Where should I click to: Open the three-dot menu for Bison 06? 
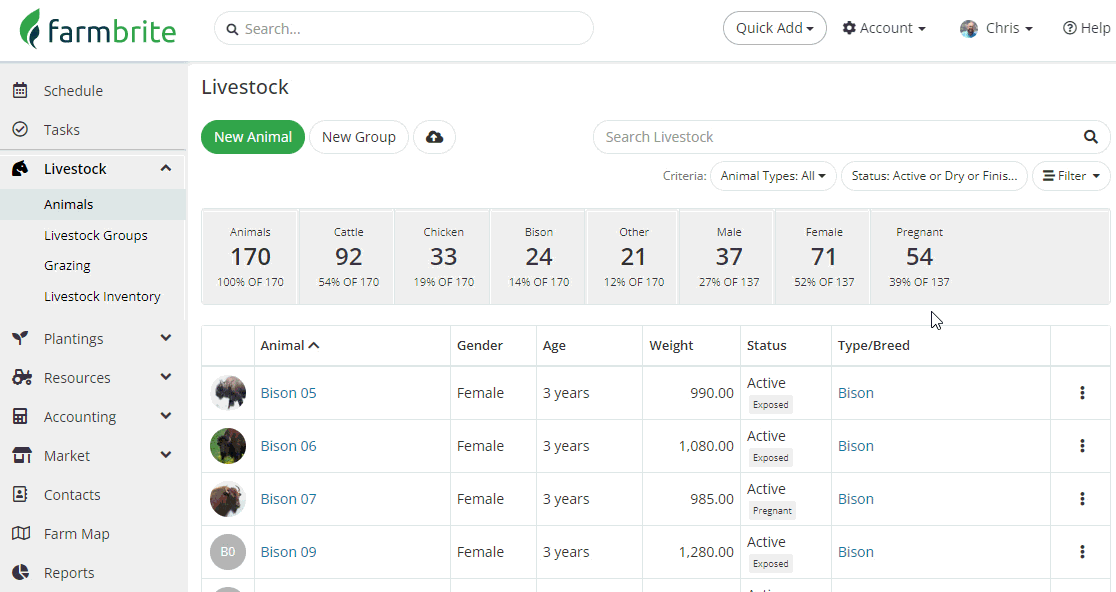[1082, 445]
